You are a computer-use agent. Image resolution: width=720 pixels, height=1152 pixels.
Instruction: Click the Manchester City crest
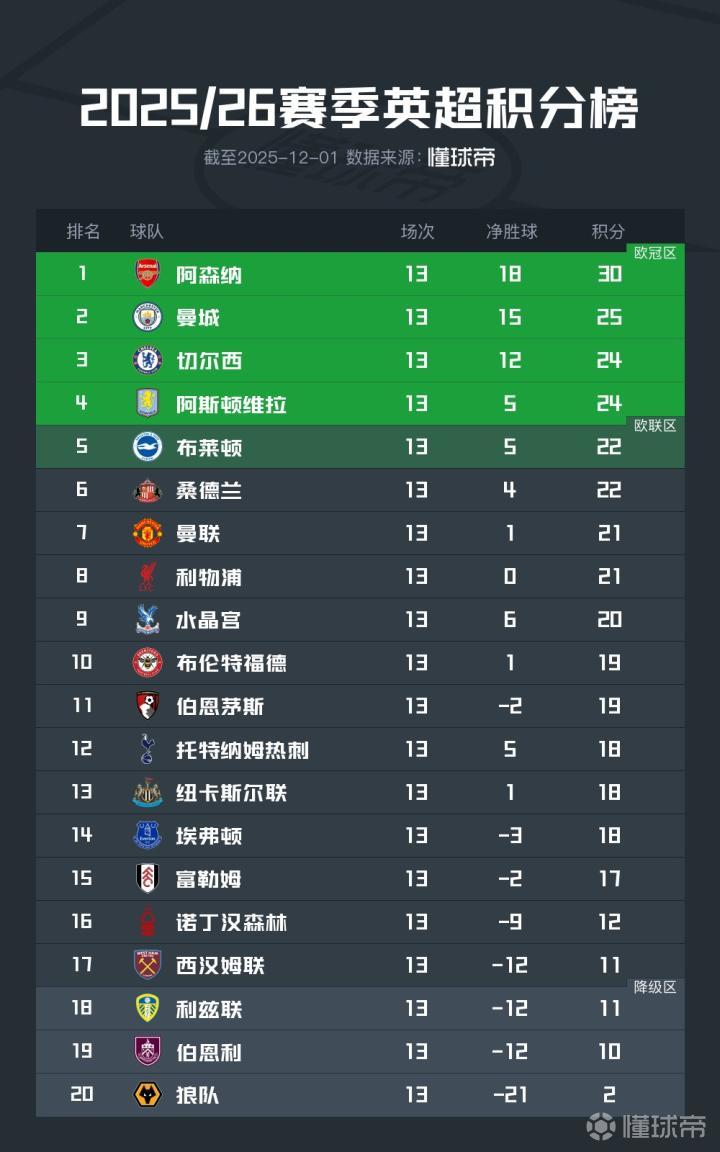[x=148, y=317]
